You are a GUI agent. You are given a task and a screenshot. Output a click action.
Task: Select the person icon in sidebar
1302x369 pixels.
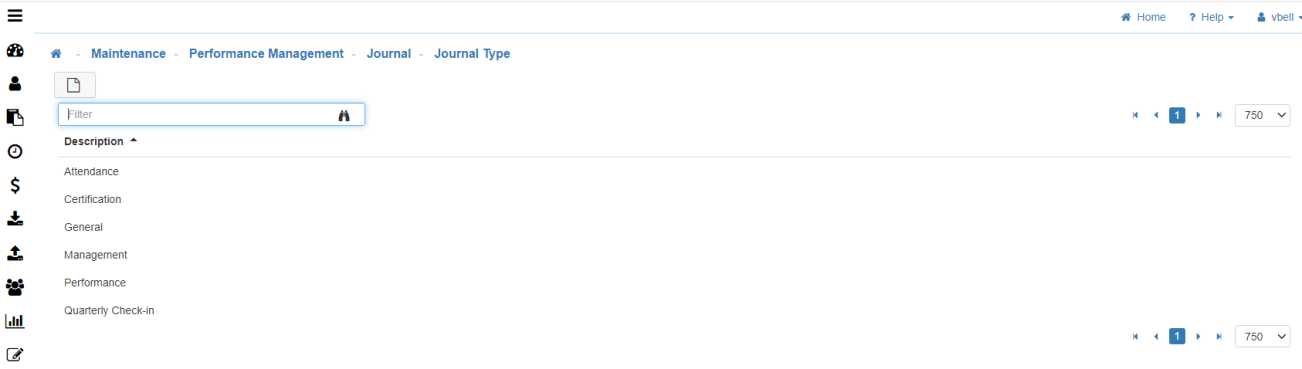tap(15, 84)
